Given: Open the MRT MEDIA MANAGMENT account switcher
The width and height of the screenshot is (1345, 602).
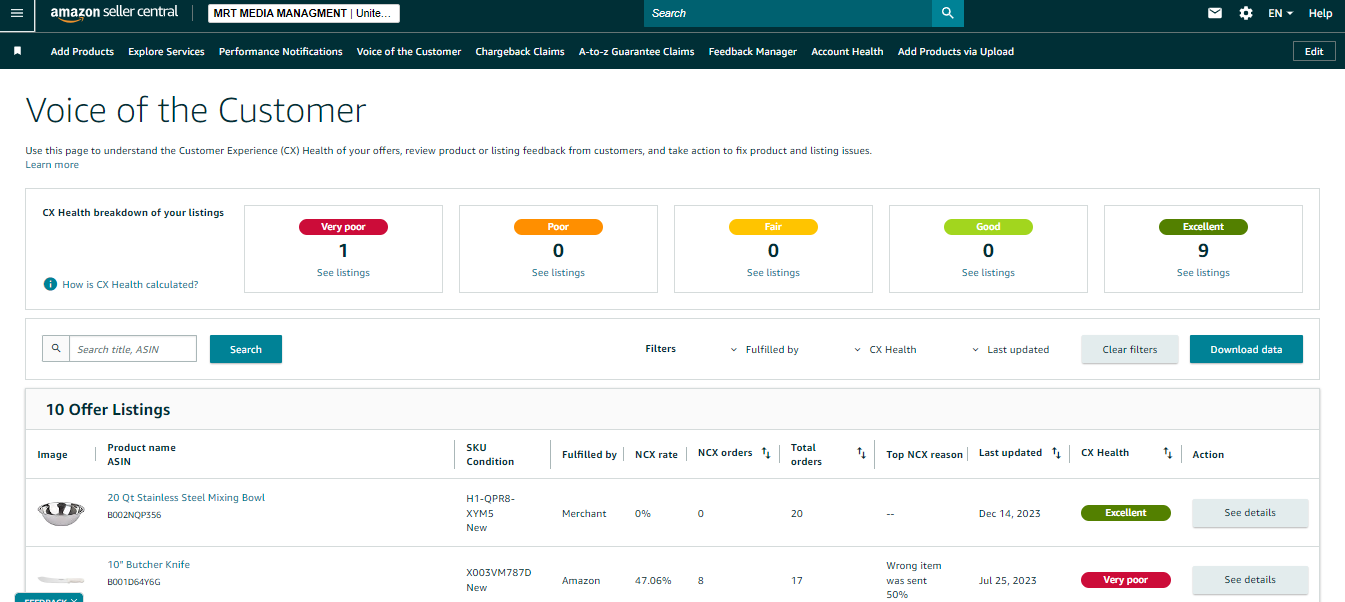Looking at the screenshot, I should [304, 13].
